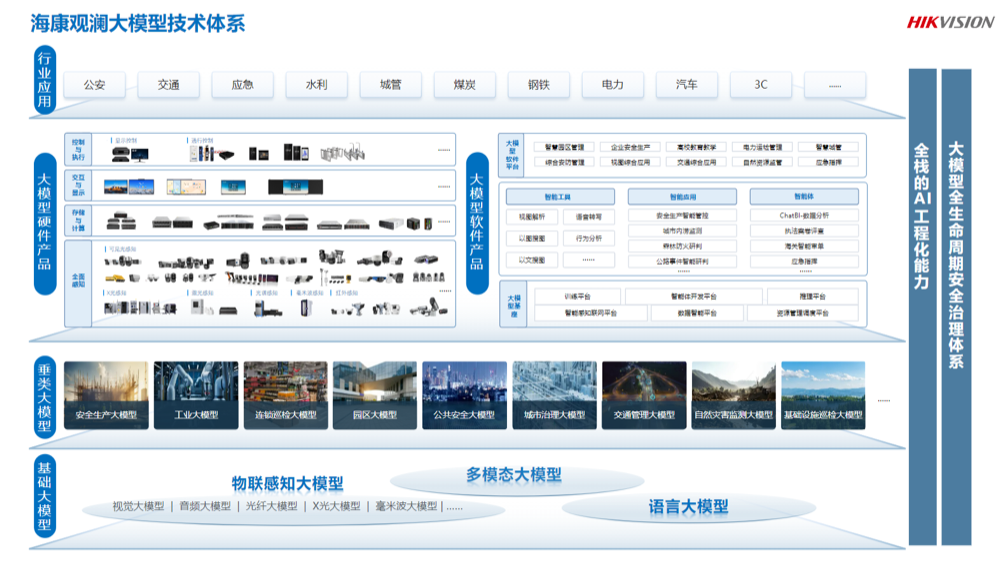Select the 交通 industry box

(x=168, y=85)
